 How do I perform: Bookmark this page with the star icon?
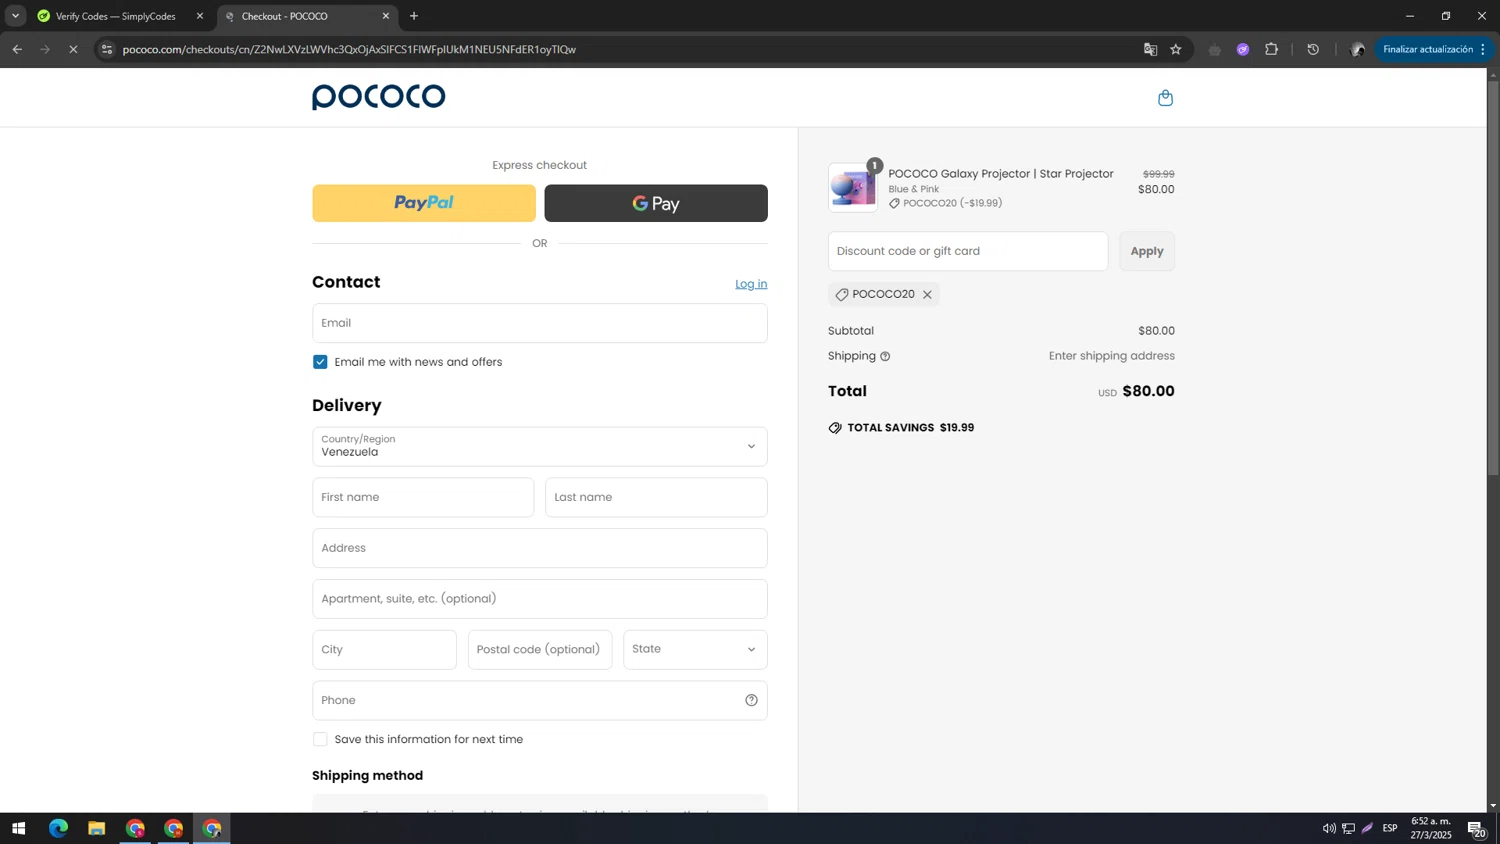(1176, 49)
